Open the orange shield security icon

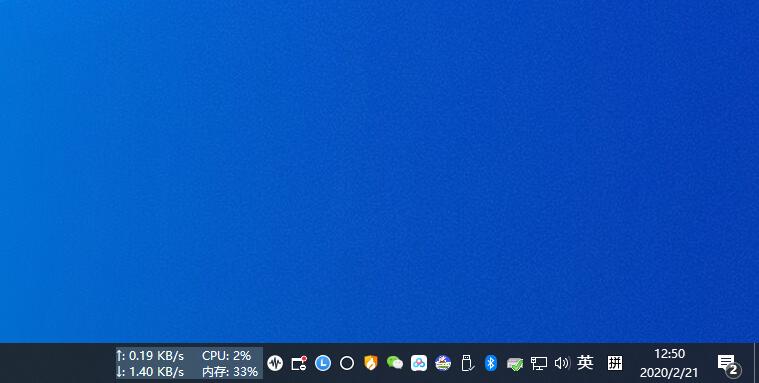click(370, 363)
